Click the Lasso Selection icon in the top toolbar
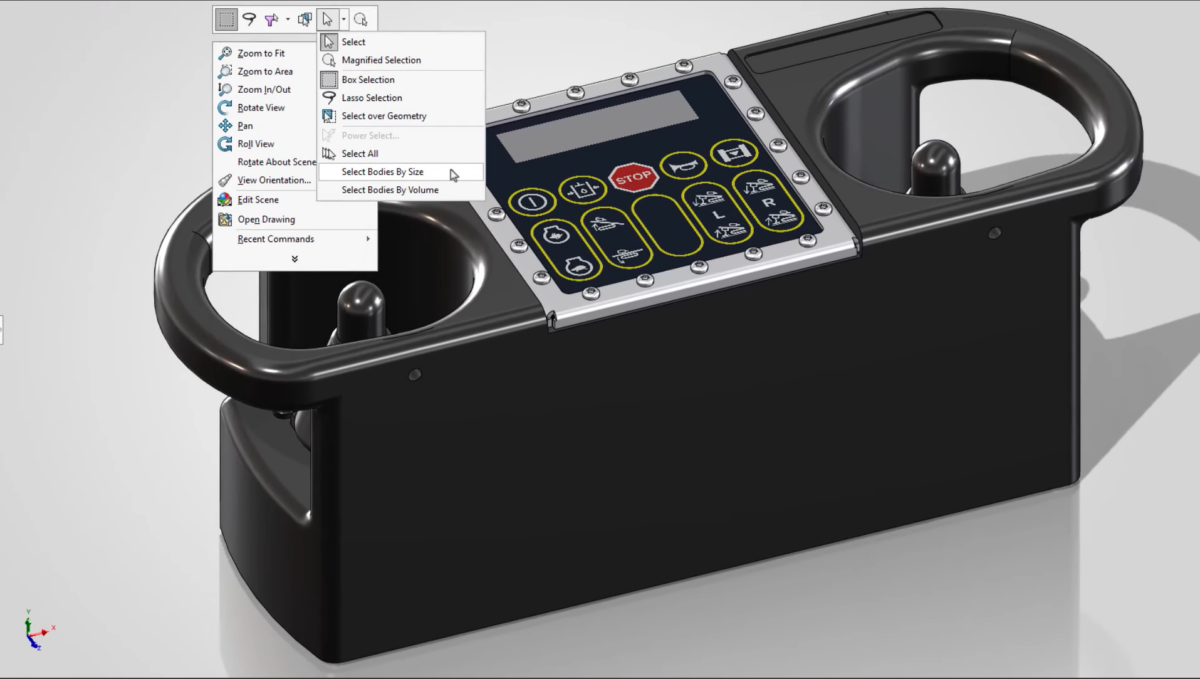This screenshot has height=679, width=1200. [x=249, y=19]
